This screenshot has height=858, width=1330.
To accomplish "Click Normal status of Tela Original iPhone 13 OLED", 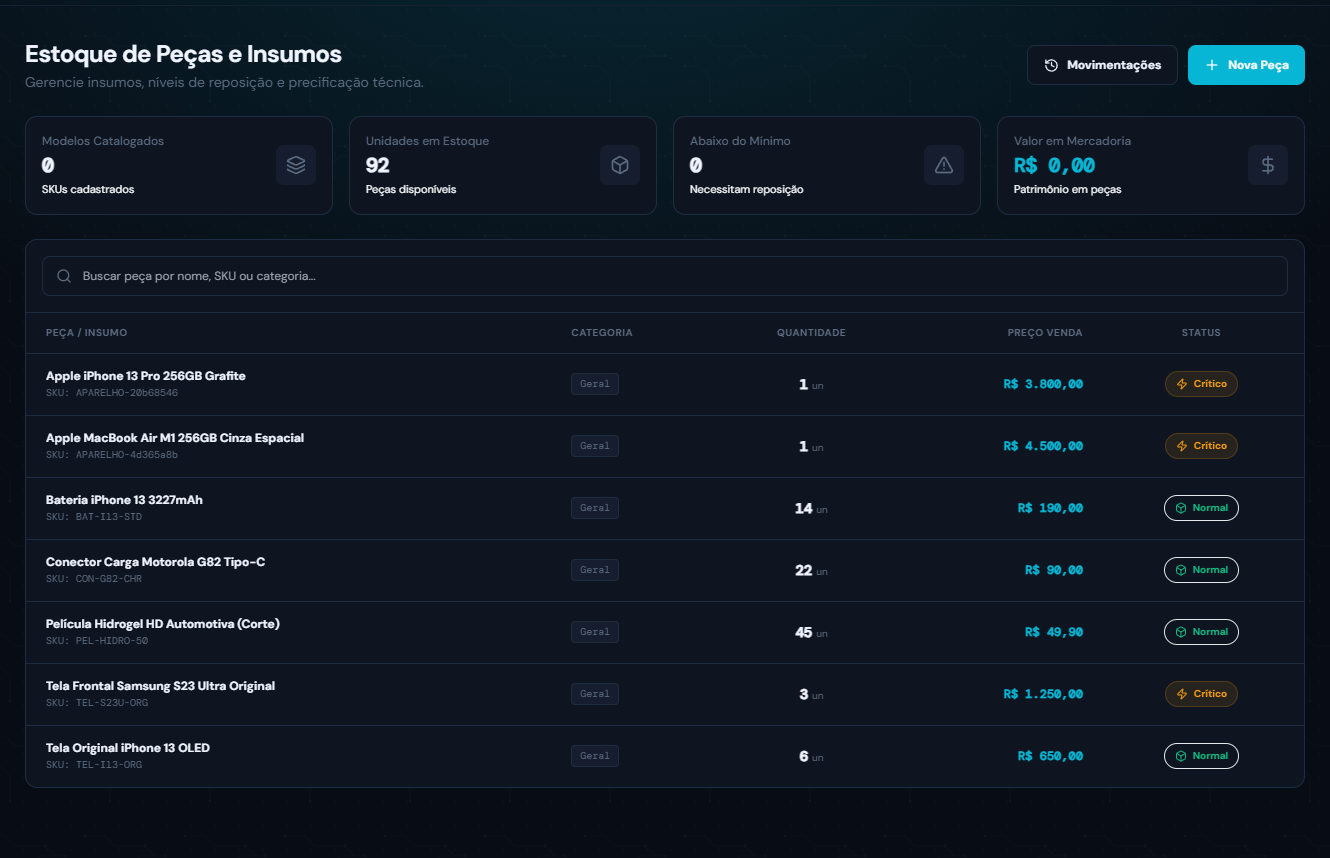I will pos(1201,756).
